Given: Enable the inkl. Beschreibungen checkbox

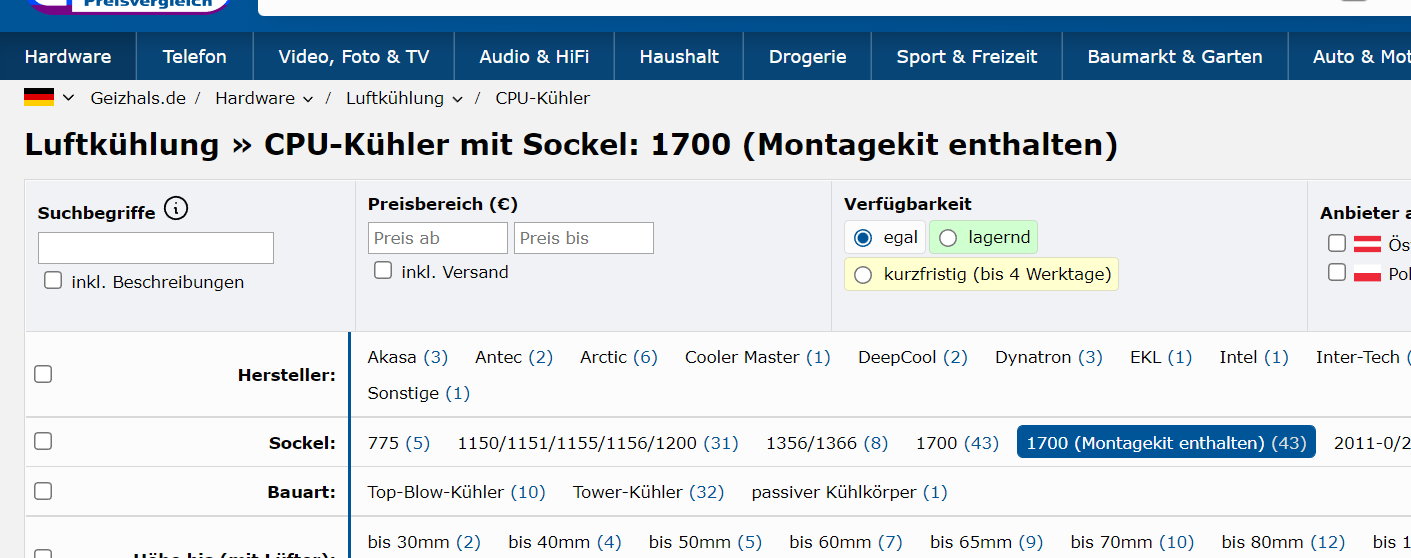Looking at the screenshot, I should pyautogui.click(x=53, y=281).
